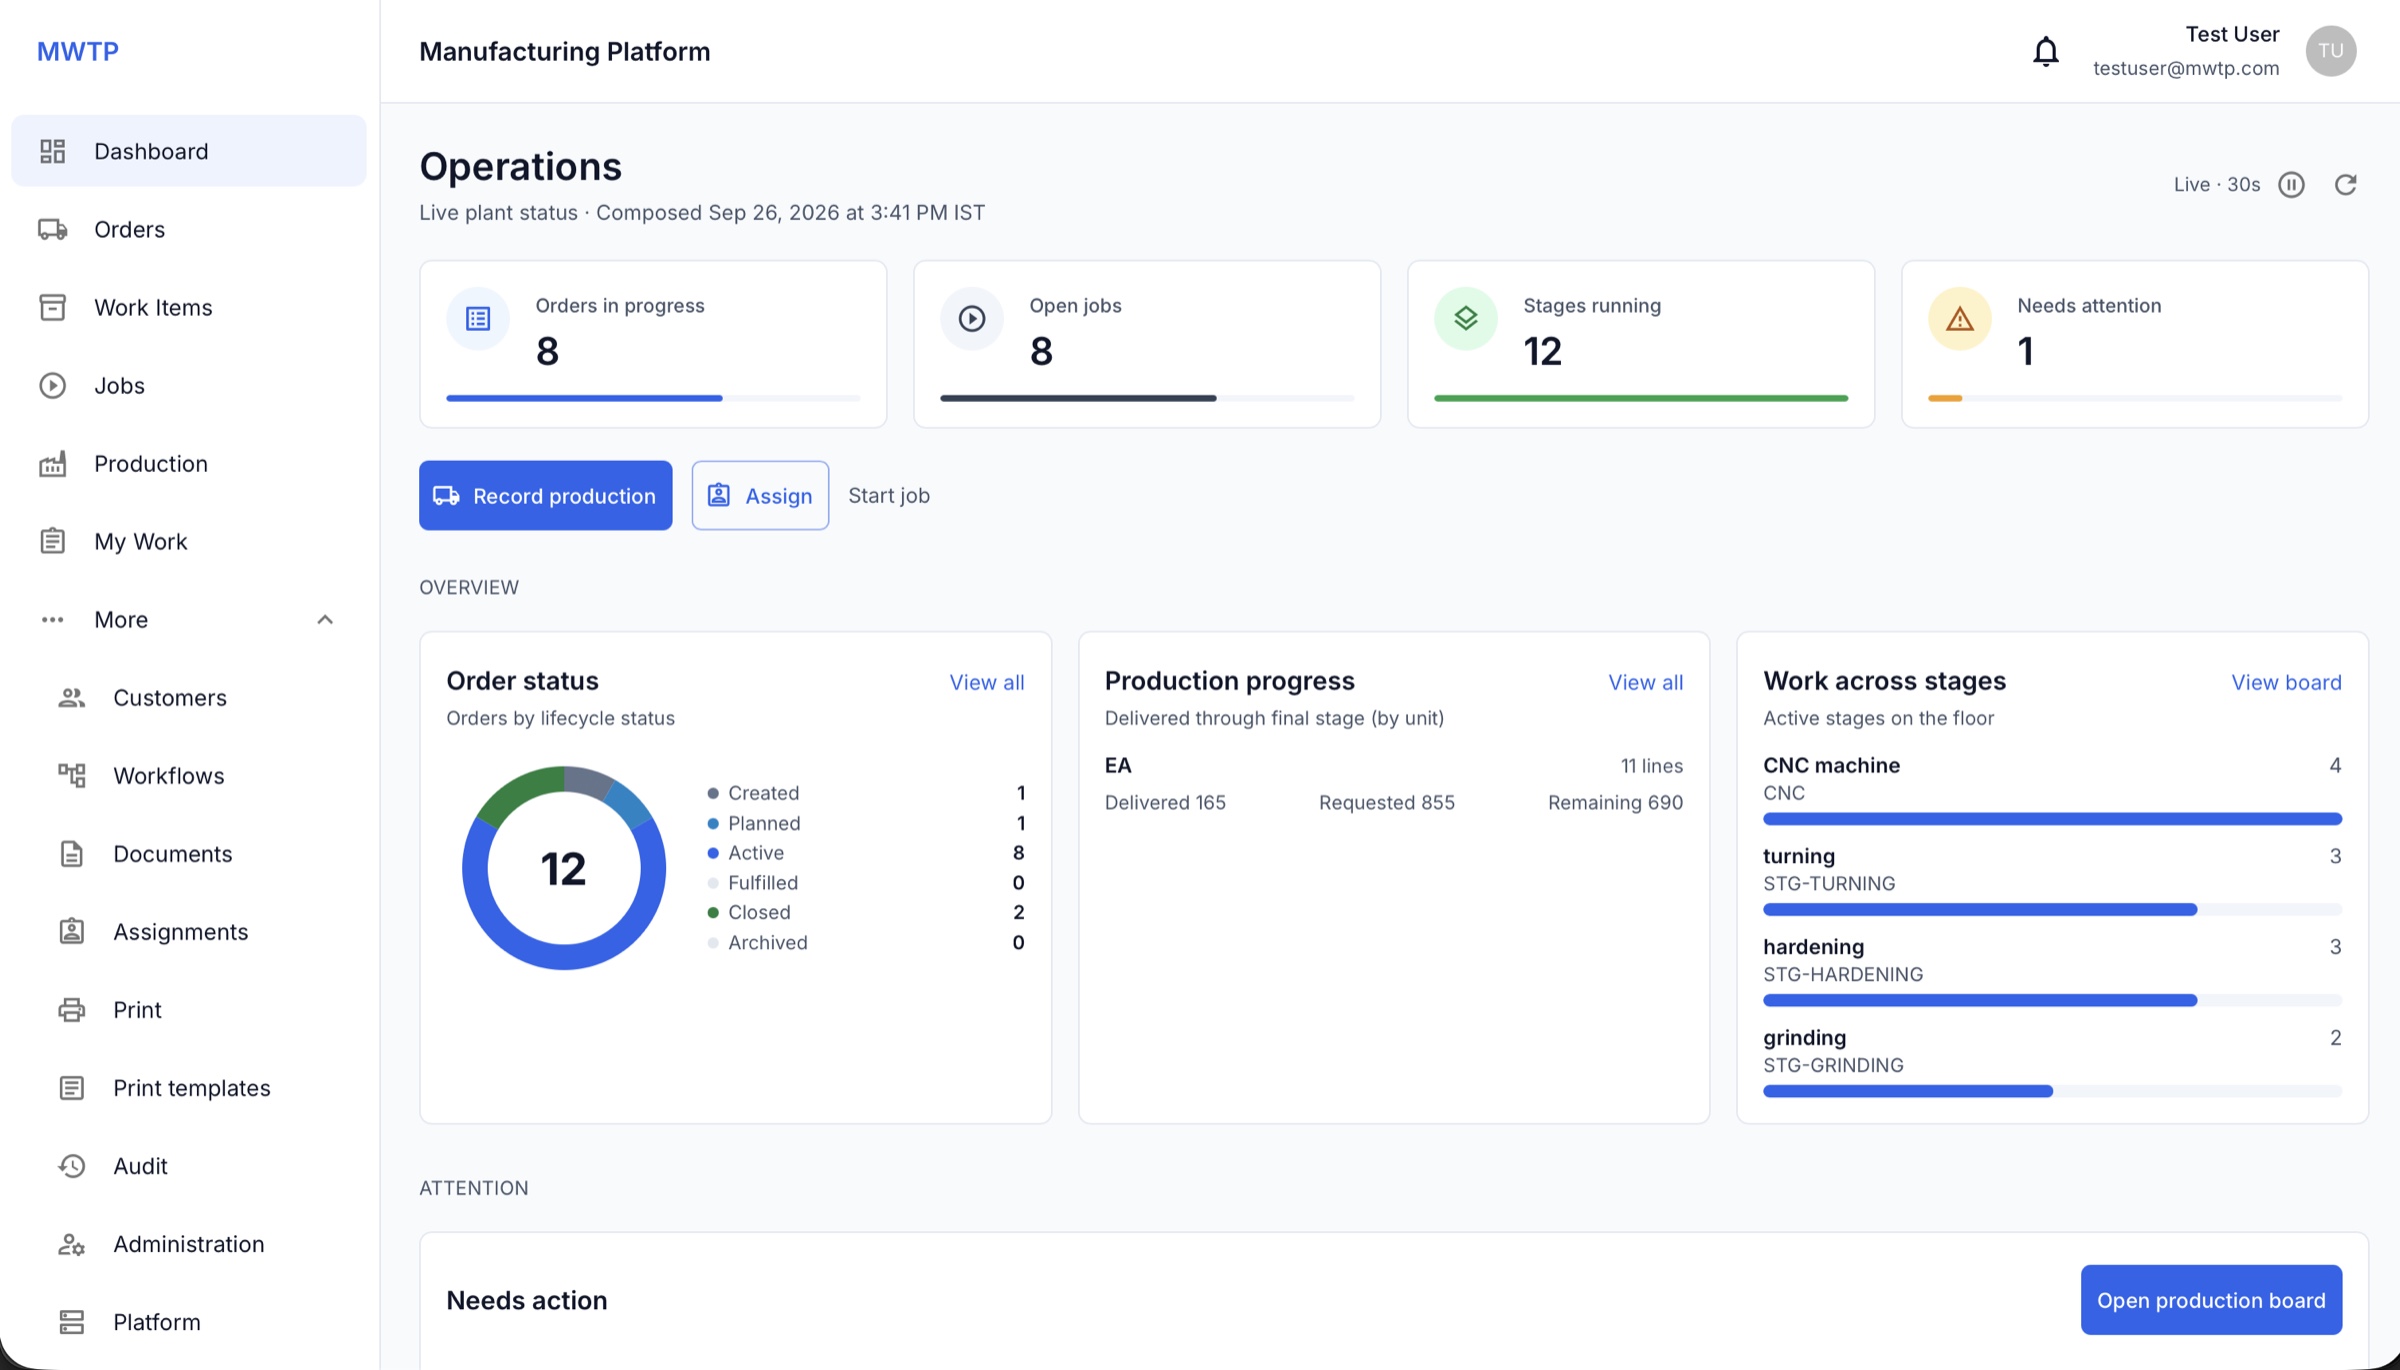Click the order status donut chart

(x=564, y=868)
